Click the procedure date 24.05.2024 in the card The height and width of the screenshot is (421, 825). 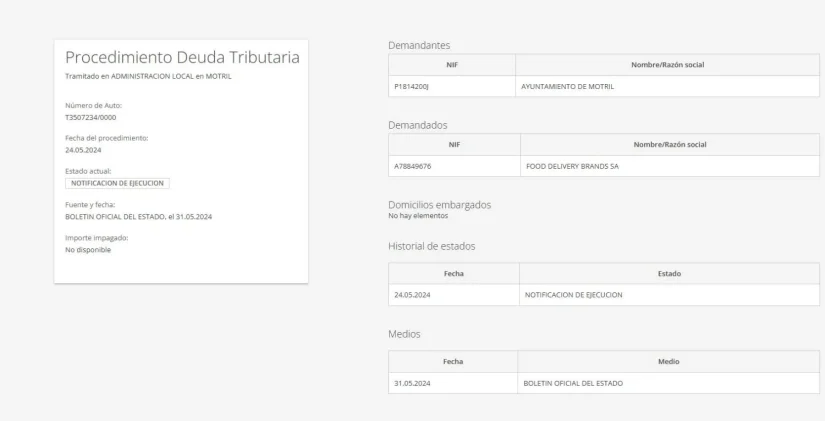click(x=83, y=150)
